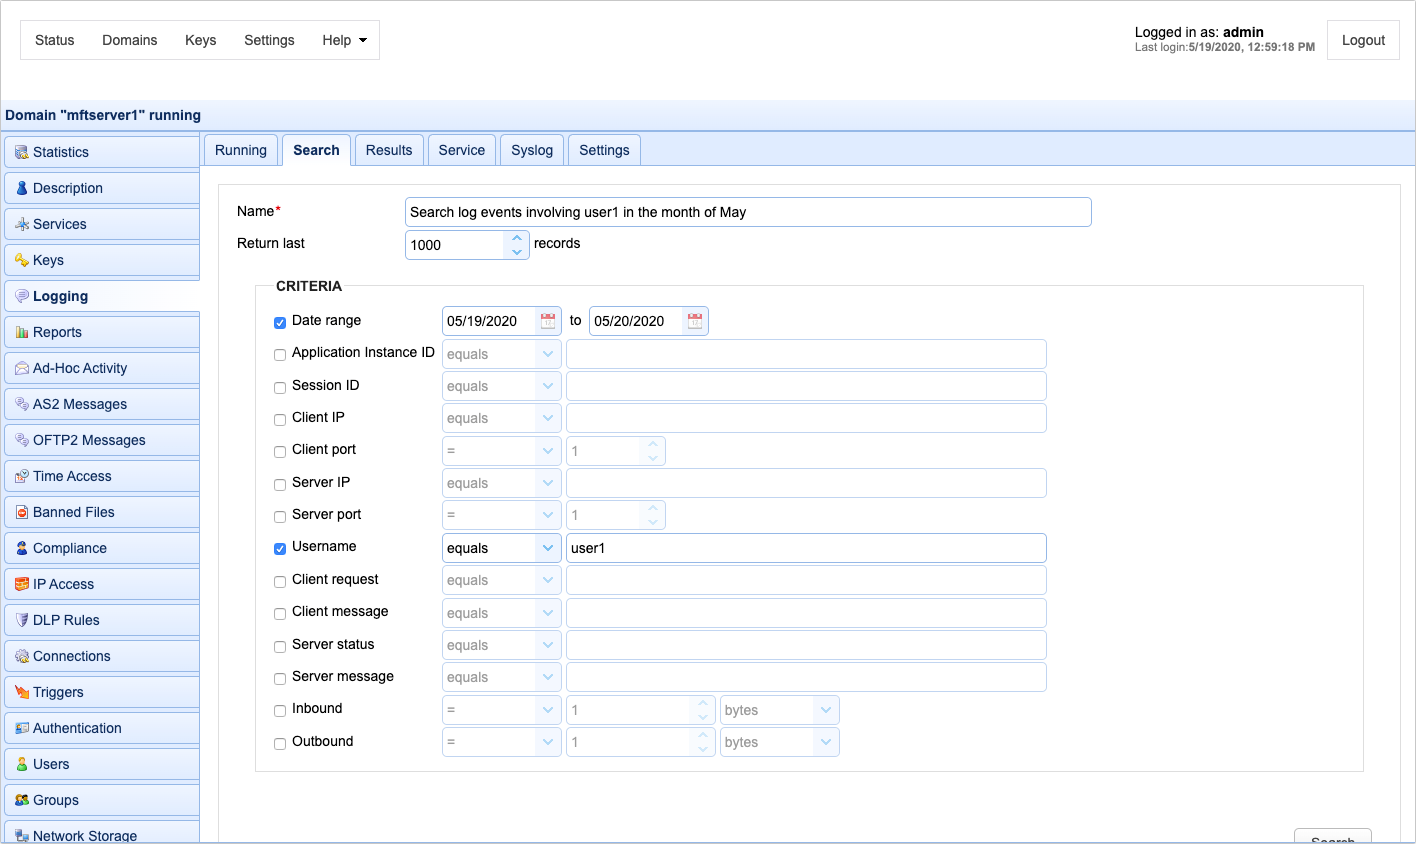Enable the Session ID checkbox
The height and width of the screenshot is (844, 1416).
pos(280,387)
